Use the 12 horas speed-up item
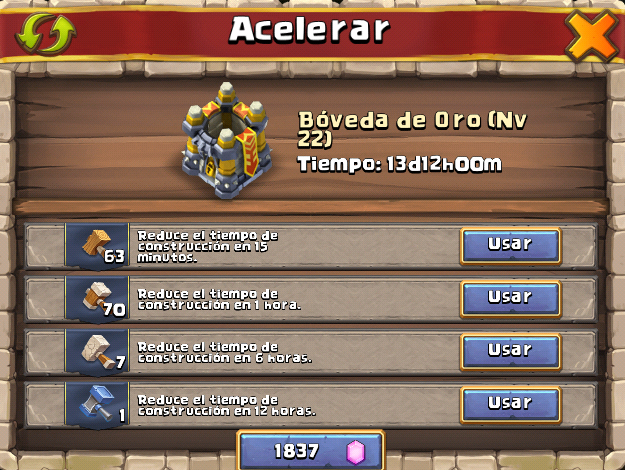The height and width of the screenshot is (470, 625). (x=511, y=405)
